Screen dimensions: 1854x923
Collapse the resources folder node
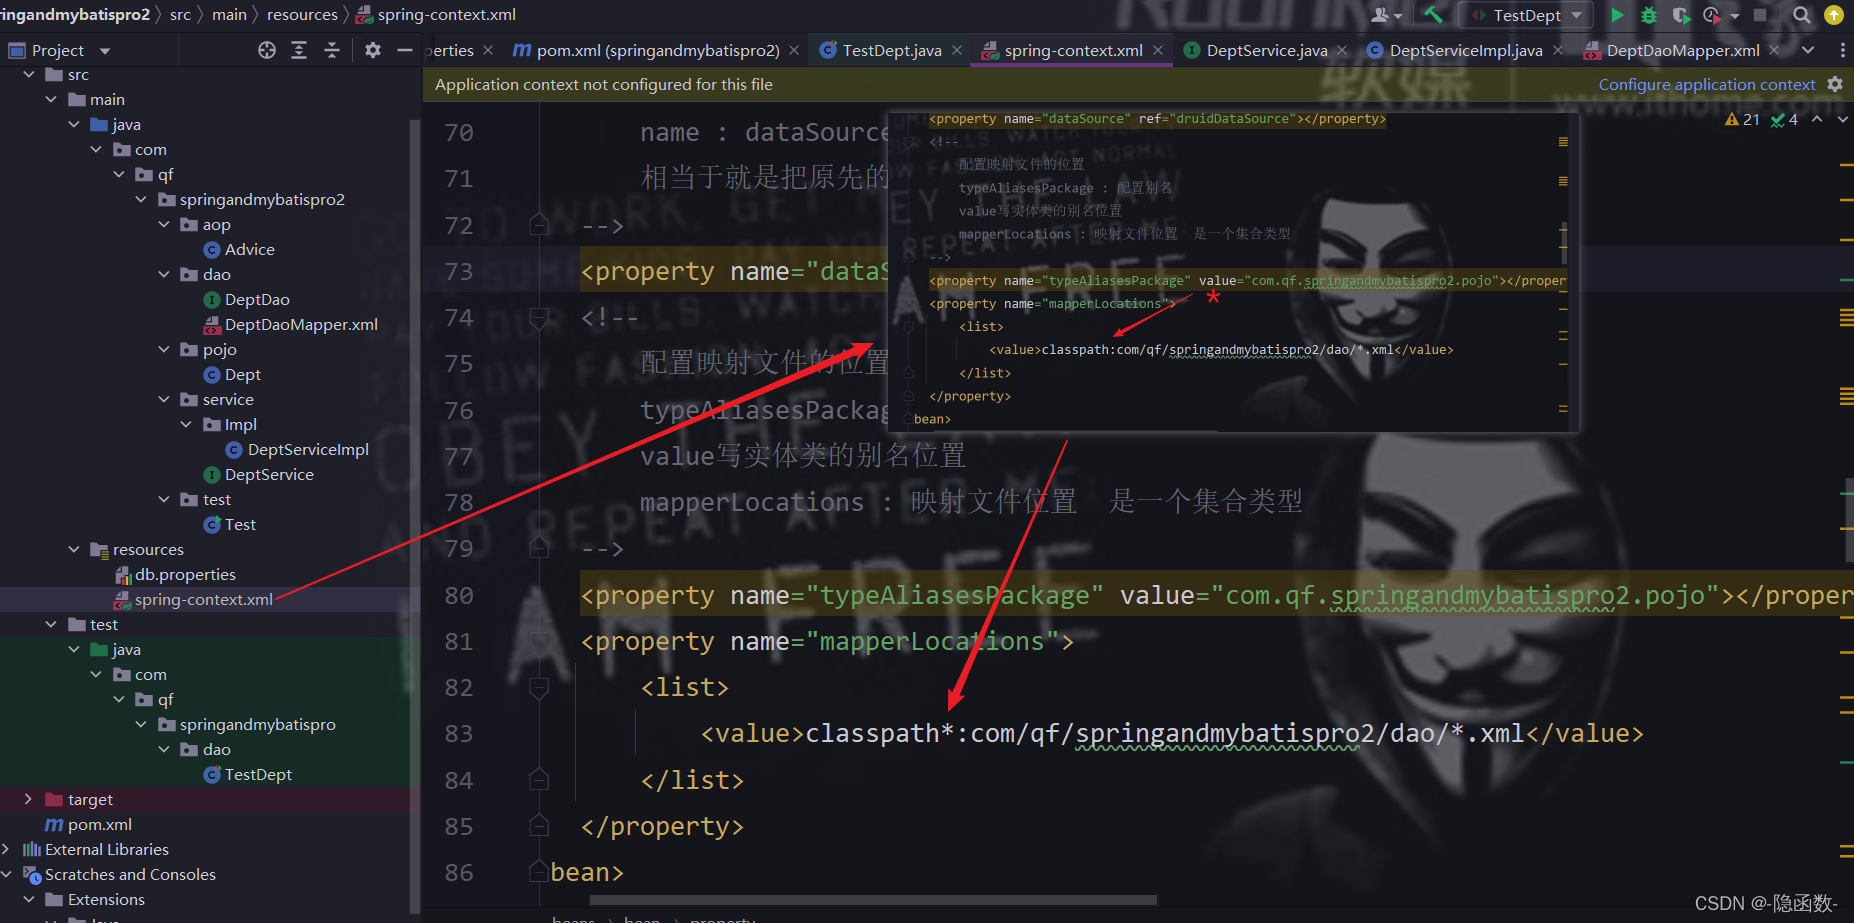74,550
